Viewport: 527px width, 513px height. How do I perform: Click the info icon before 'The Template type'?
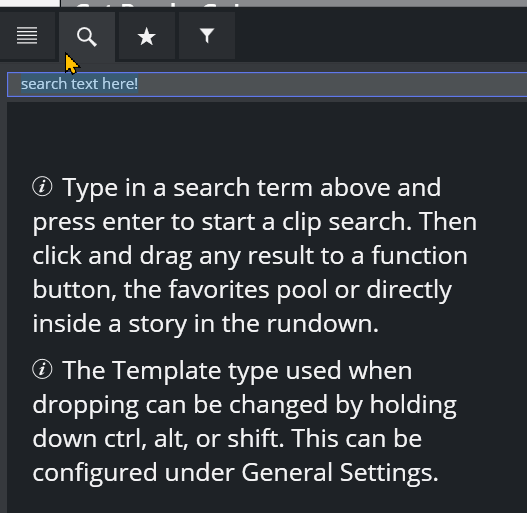coord(42,369)
